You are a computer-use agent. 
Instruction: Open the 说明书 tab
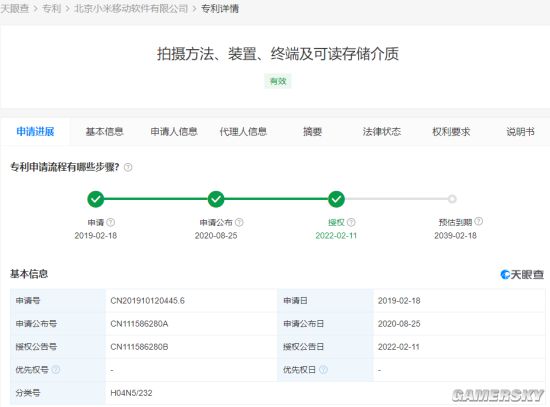coord(520,132)
